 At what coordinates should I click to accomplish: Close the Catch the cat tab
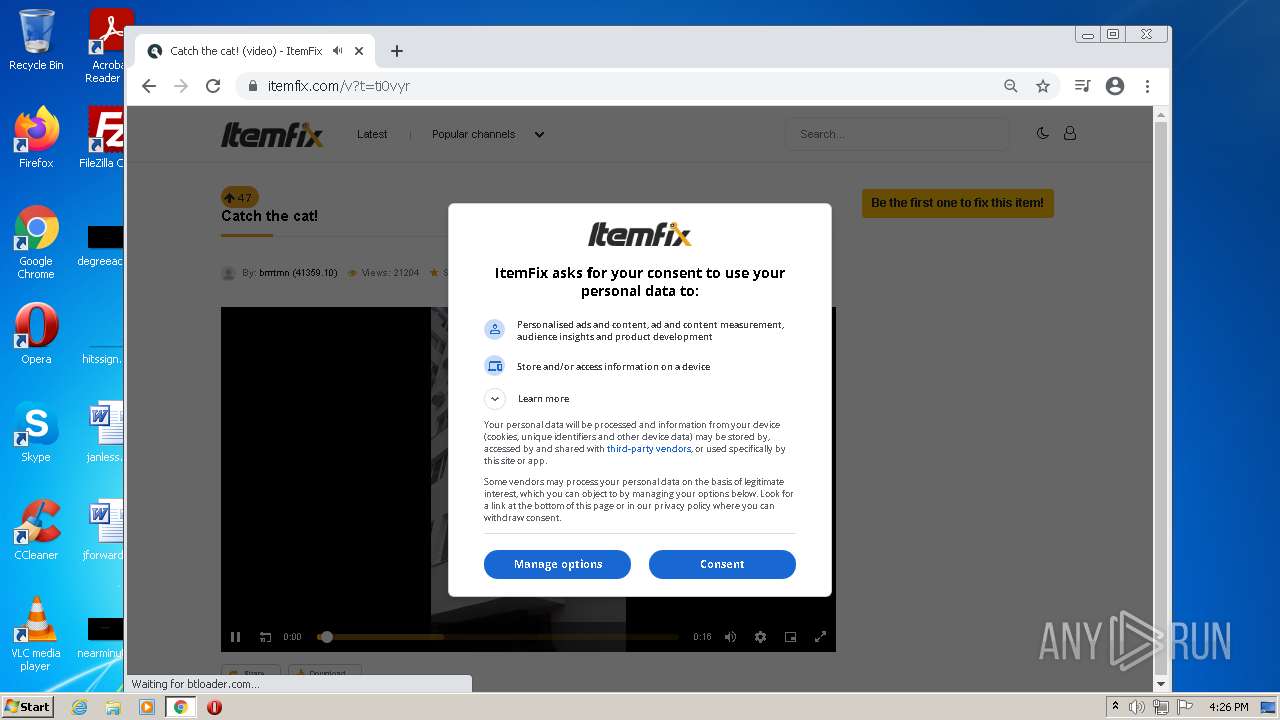(359, 51)
